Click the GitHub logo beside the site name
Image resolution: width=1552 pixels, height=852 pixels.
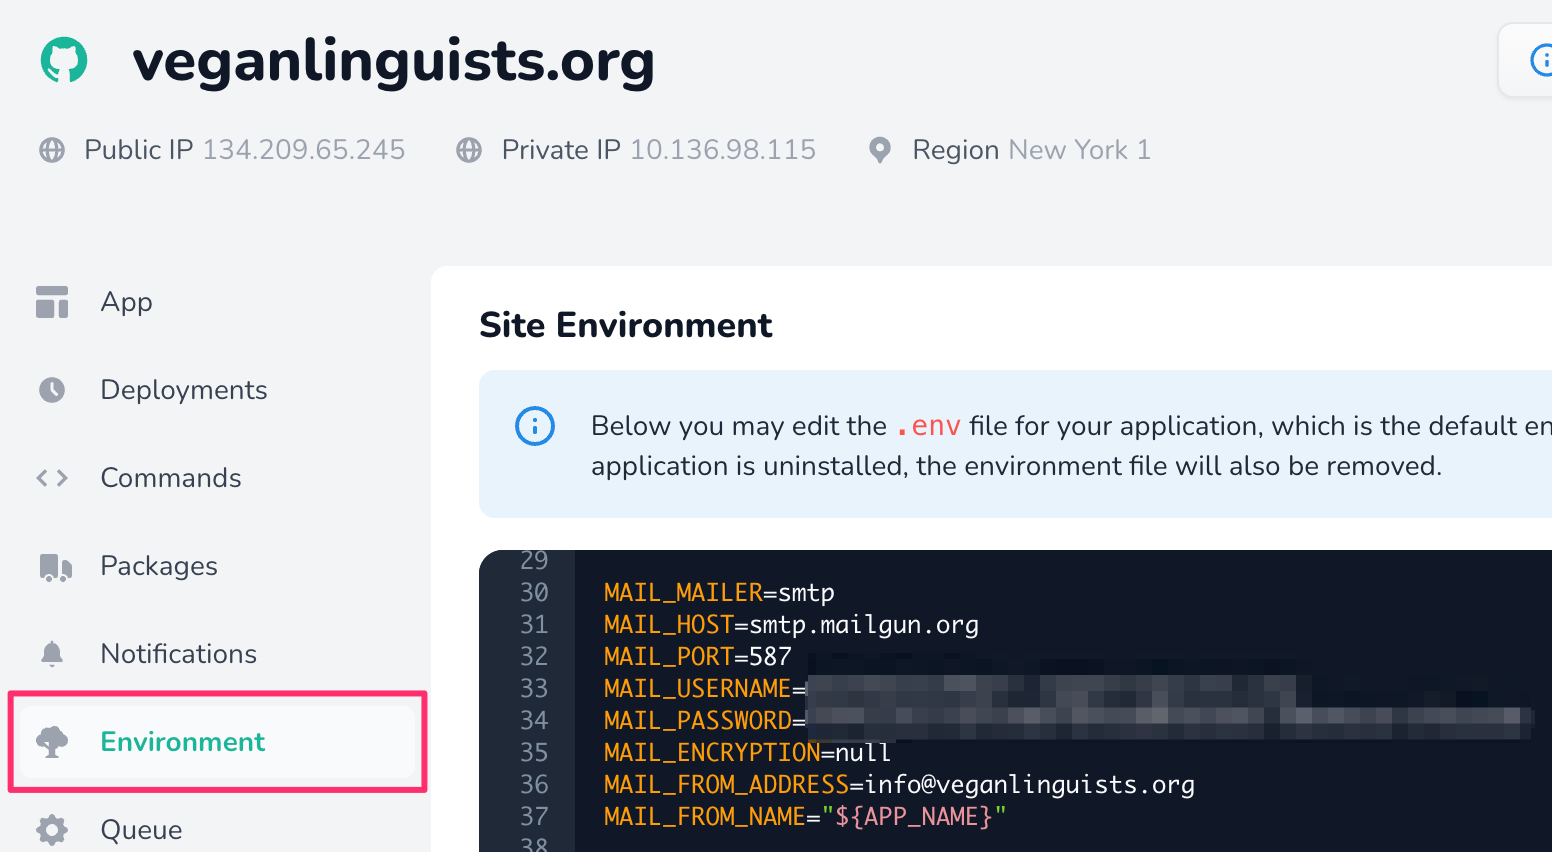click(64, 60)
